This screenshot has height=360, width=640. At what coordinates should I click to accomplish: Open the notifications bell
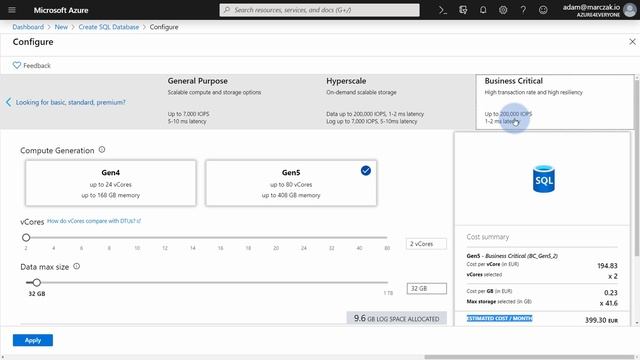[x=483, y=10]
